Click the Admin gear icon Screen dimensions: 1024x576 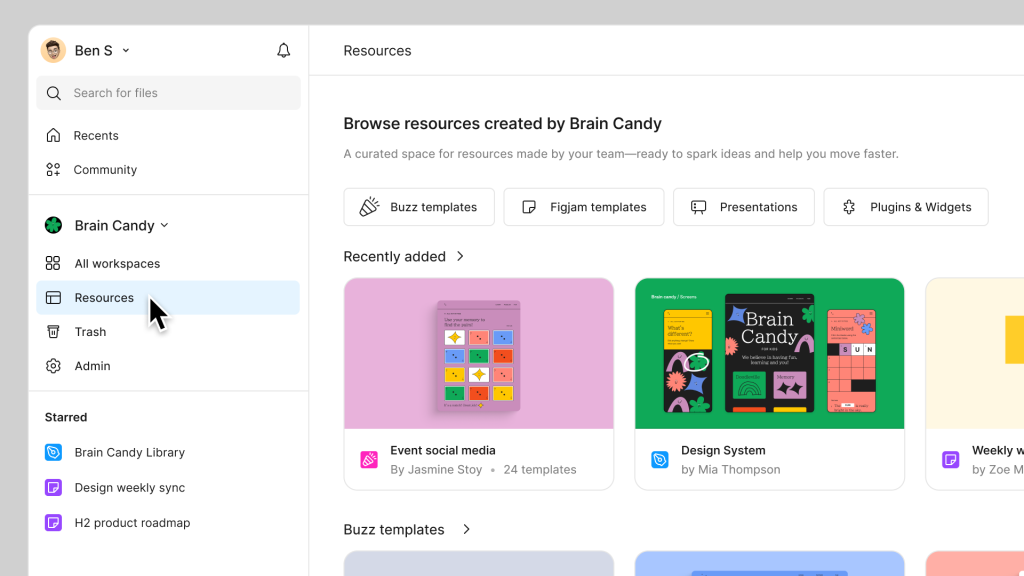point(54,366)
